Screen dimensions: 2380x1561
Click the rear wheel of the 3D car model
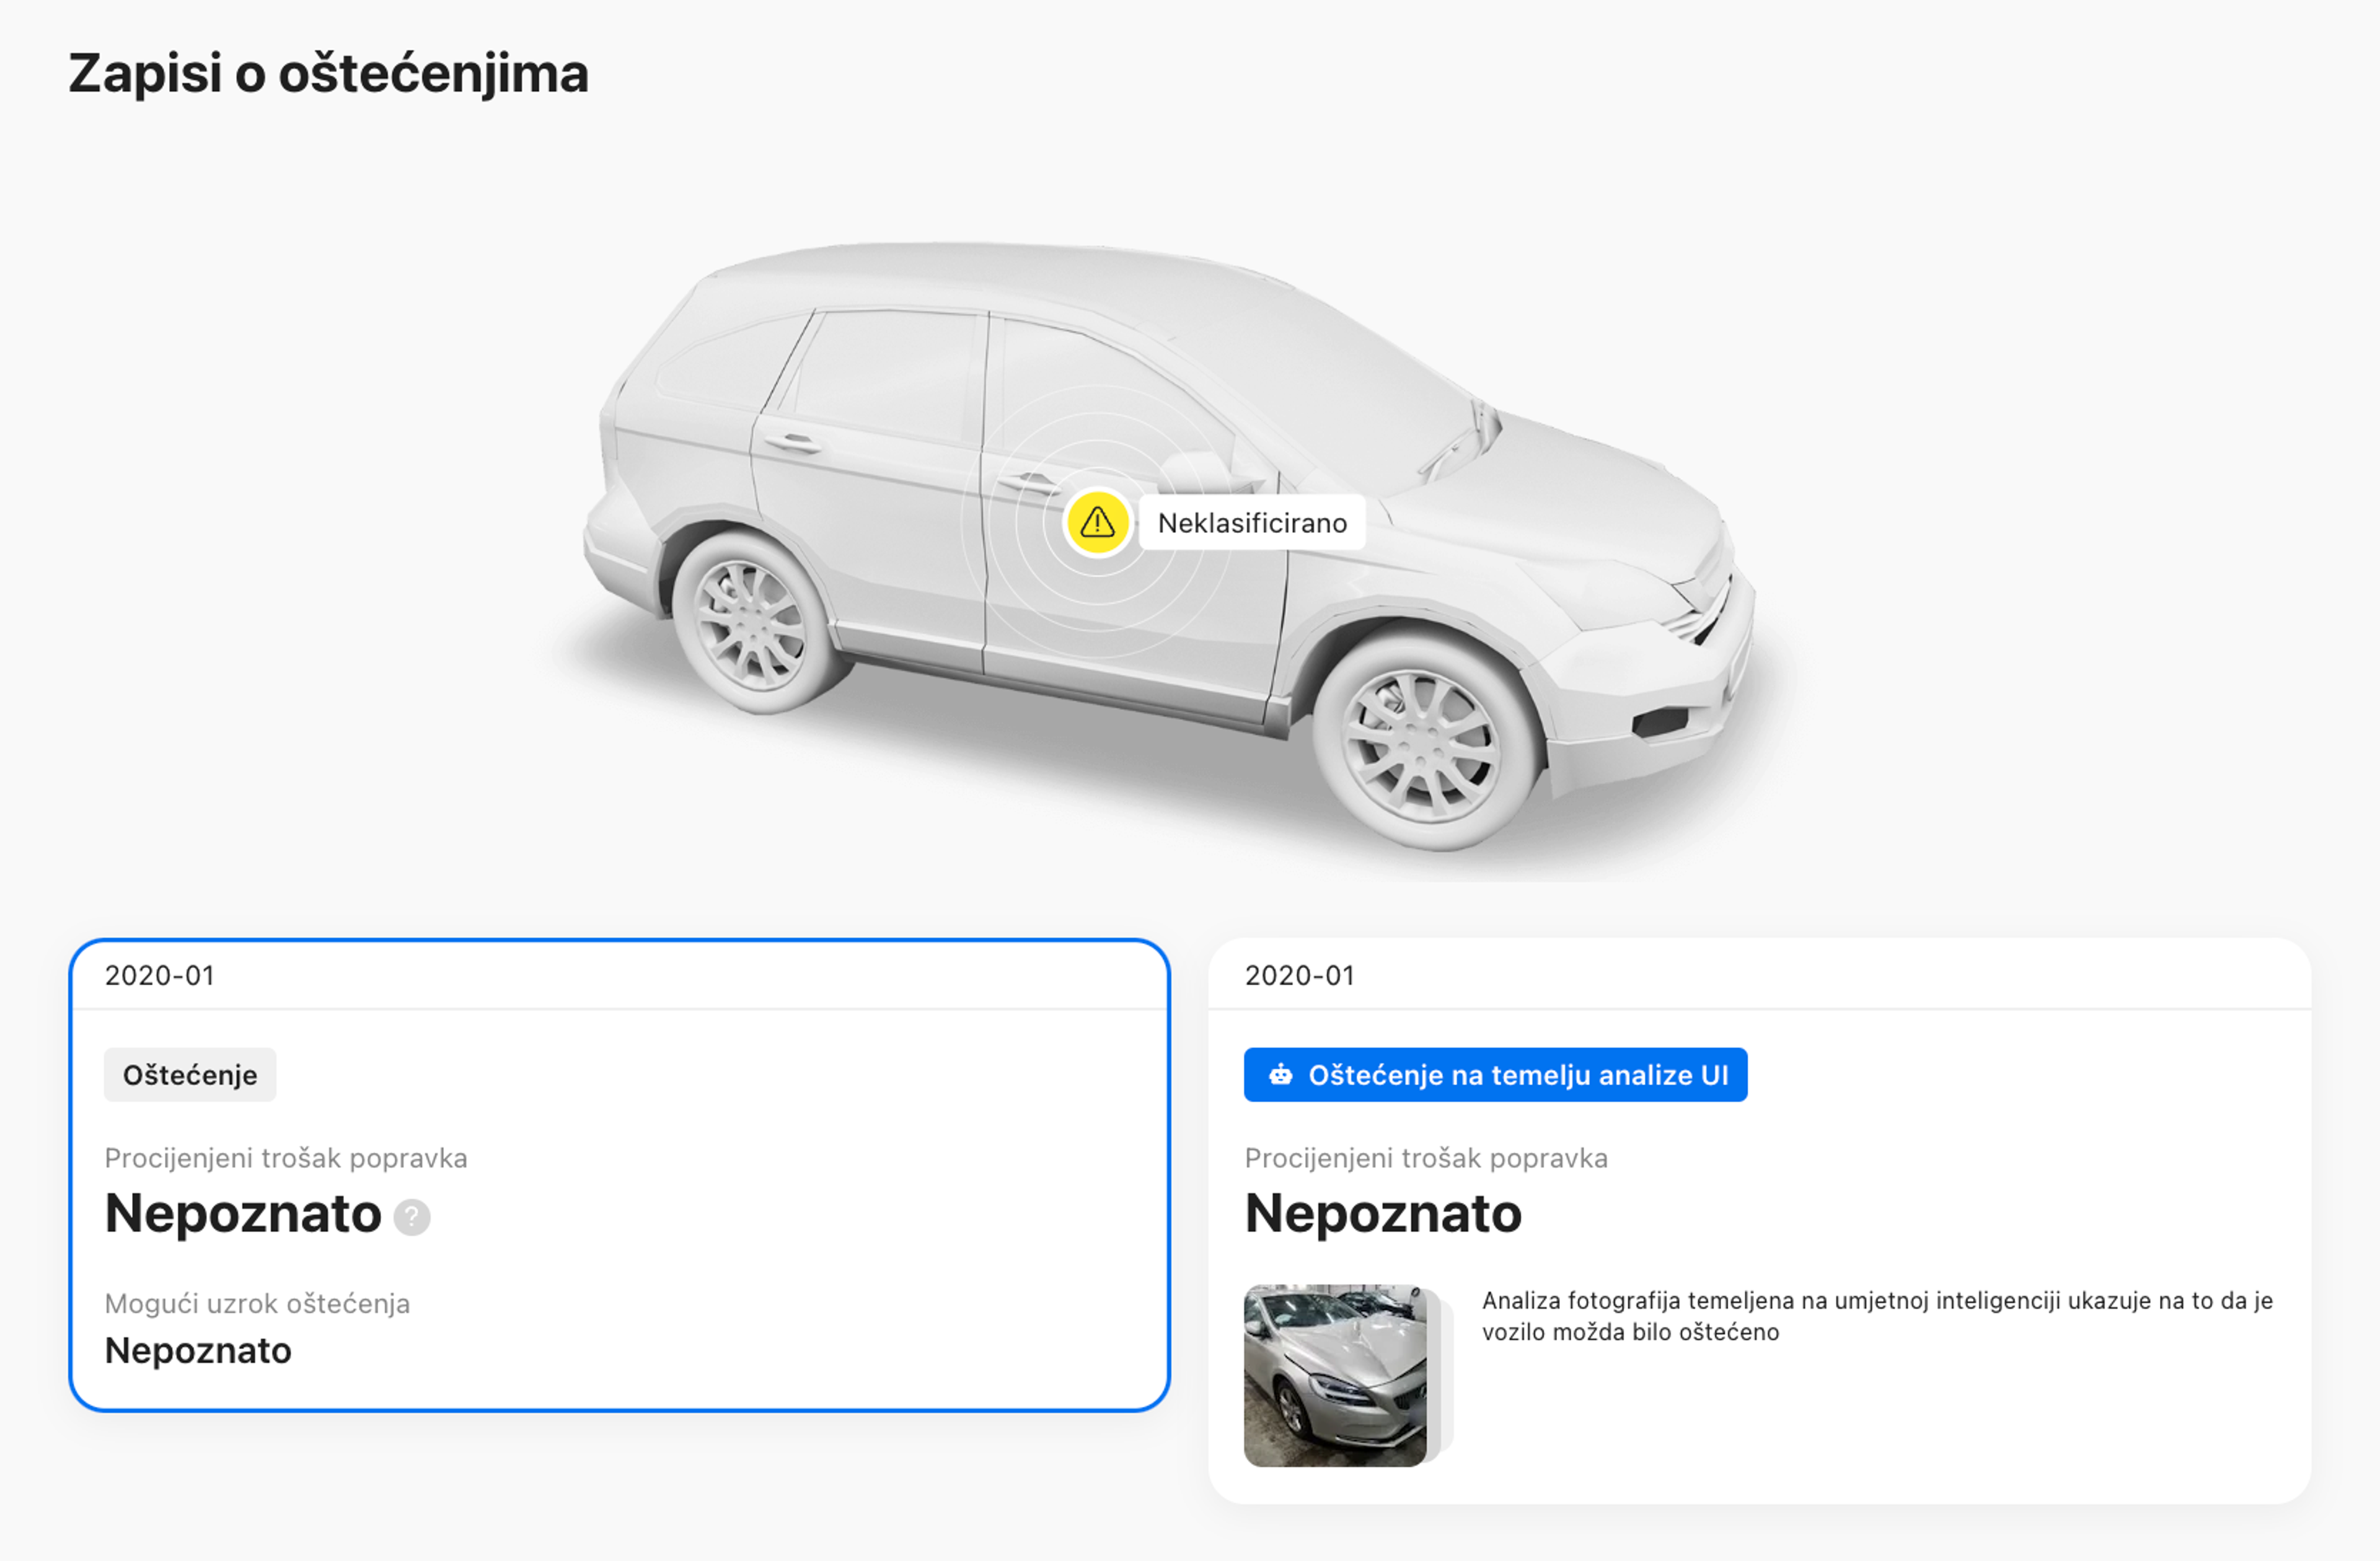751,625
